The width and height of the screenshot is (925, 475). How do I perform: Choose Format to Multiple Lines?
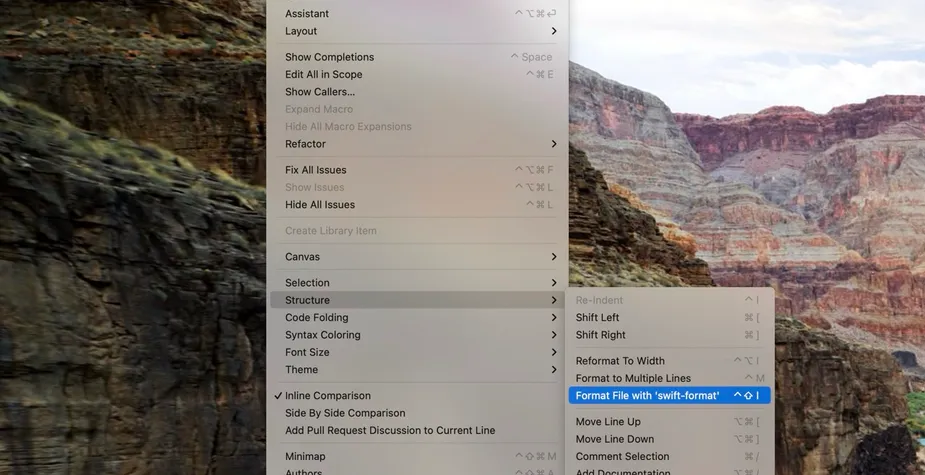670,378
